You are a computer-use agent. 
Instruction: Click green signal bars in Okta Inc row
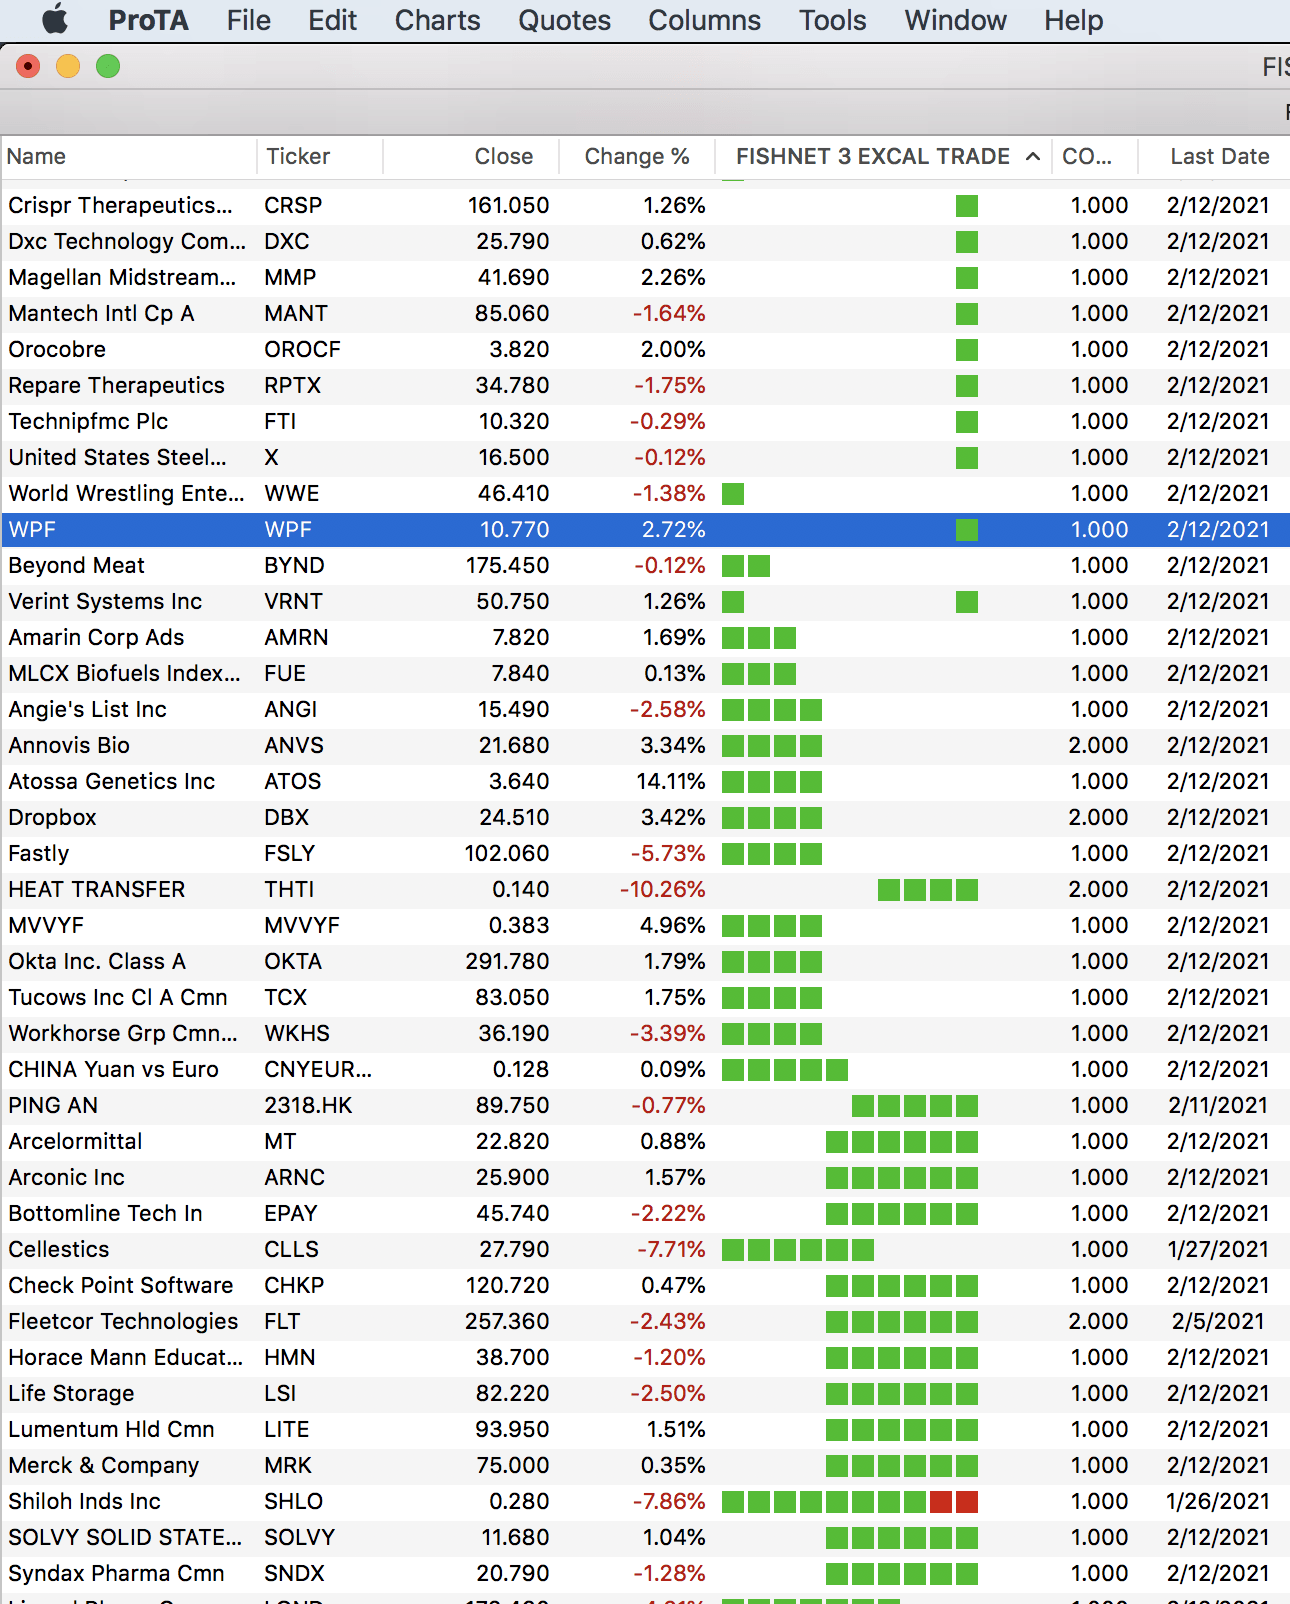[x=772, y=962]
